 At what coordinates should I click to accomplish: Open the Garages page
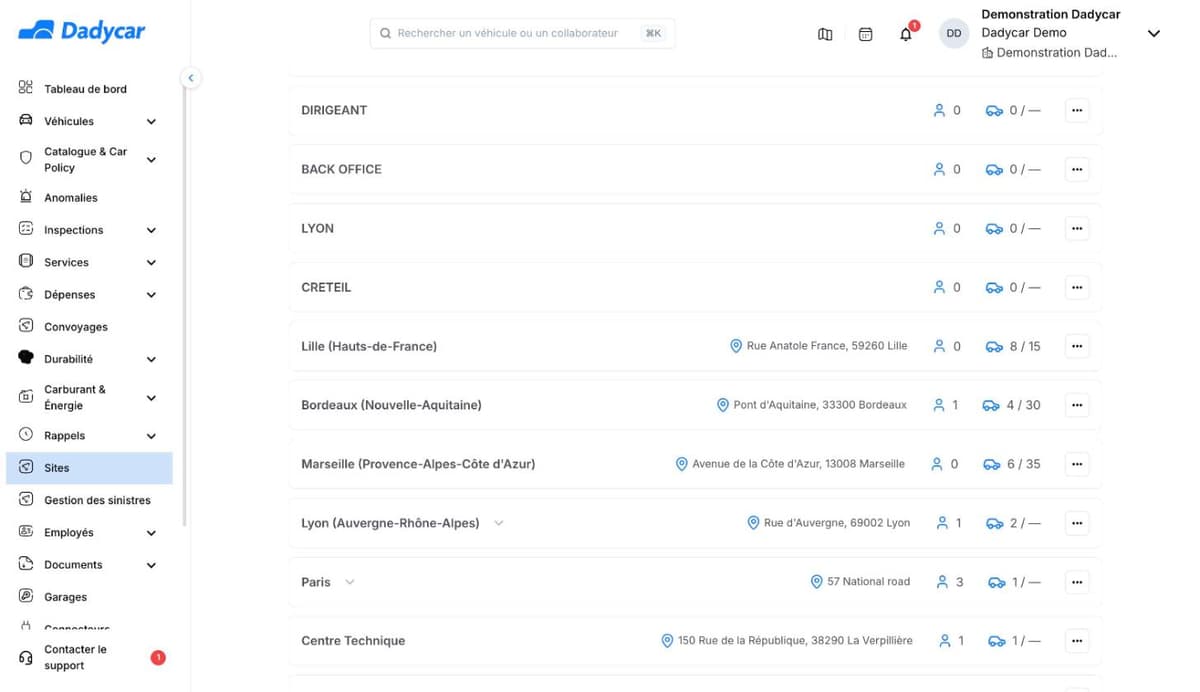(x=65, y=597)
